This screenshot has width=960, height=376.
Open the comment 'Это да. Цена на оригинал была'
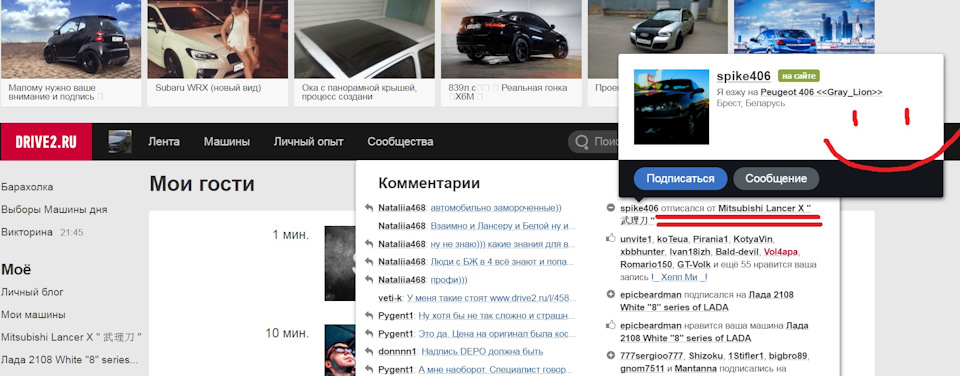[497, 334]
